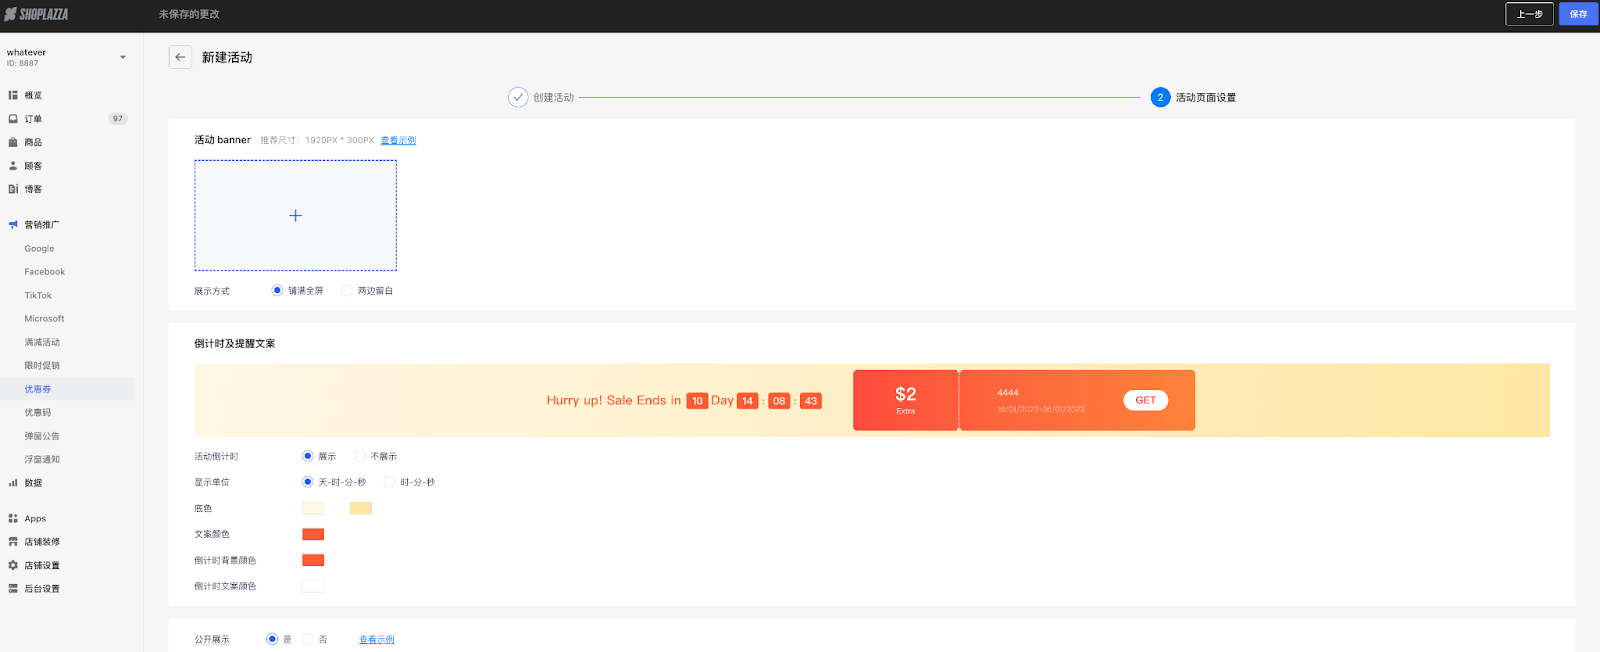Open Microsoft marketing menu item
Image resolution: width=1600 pixels, height=652 pixels.
coord(45,319)
